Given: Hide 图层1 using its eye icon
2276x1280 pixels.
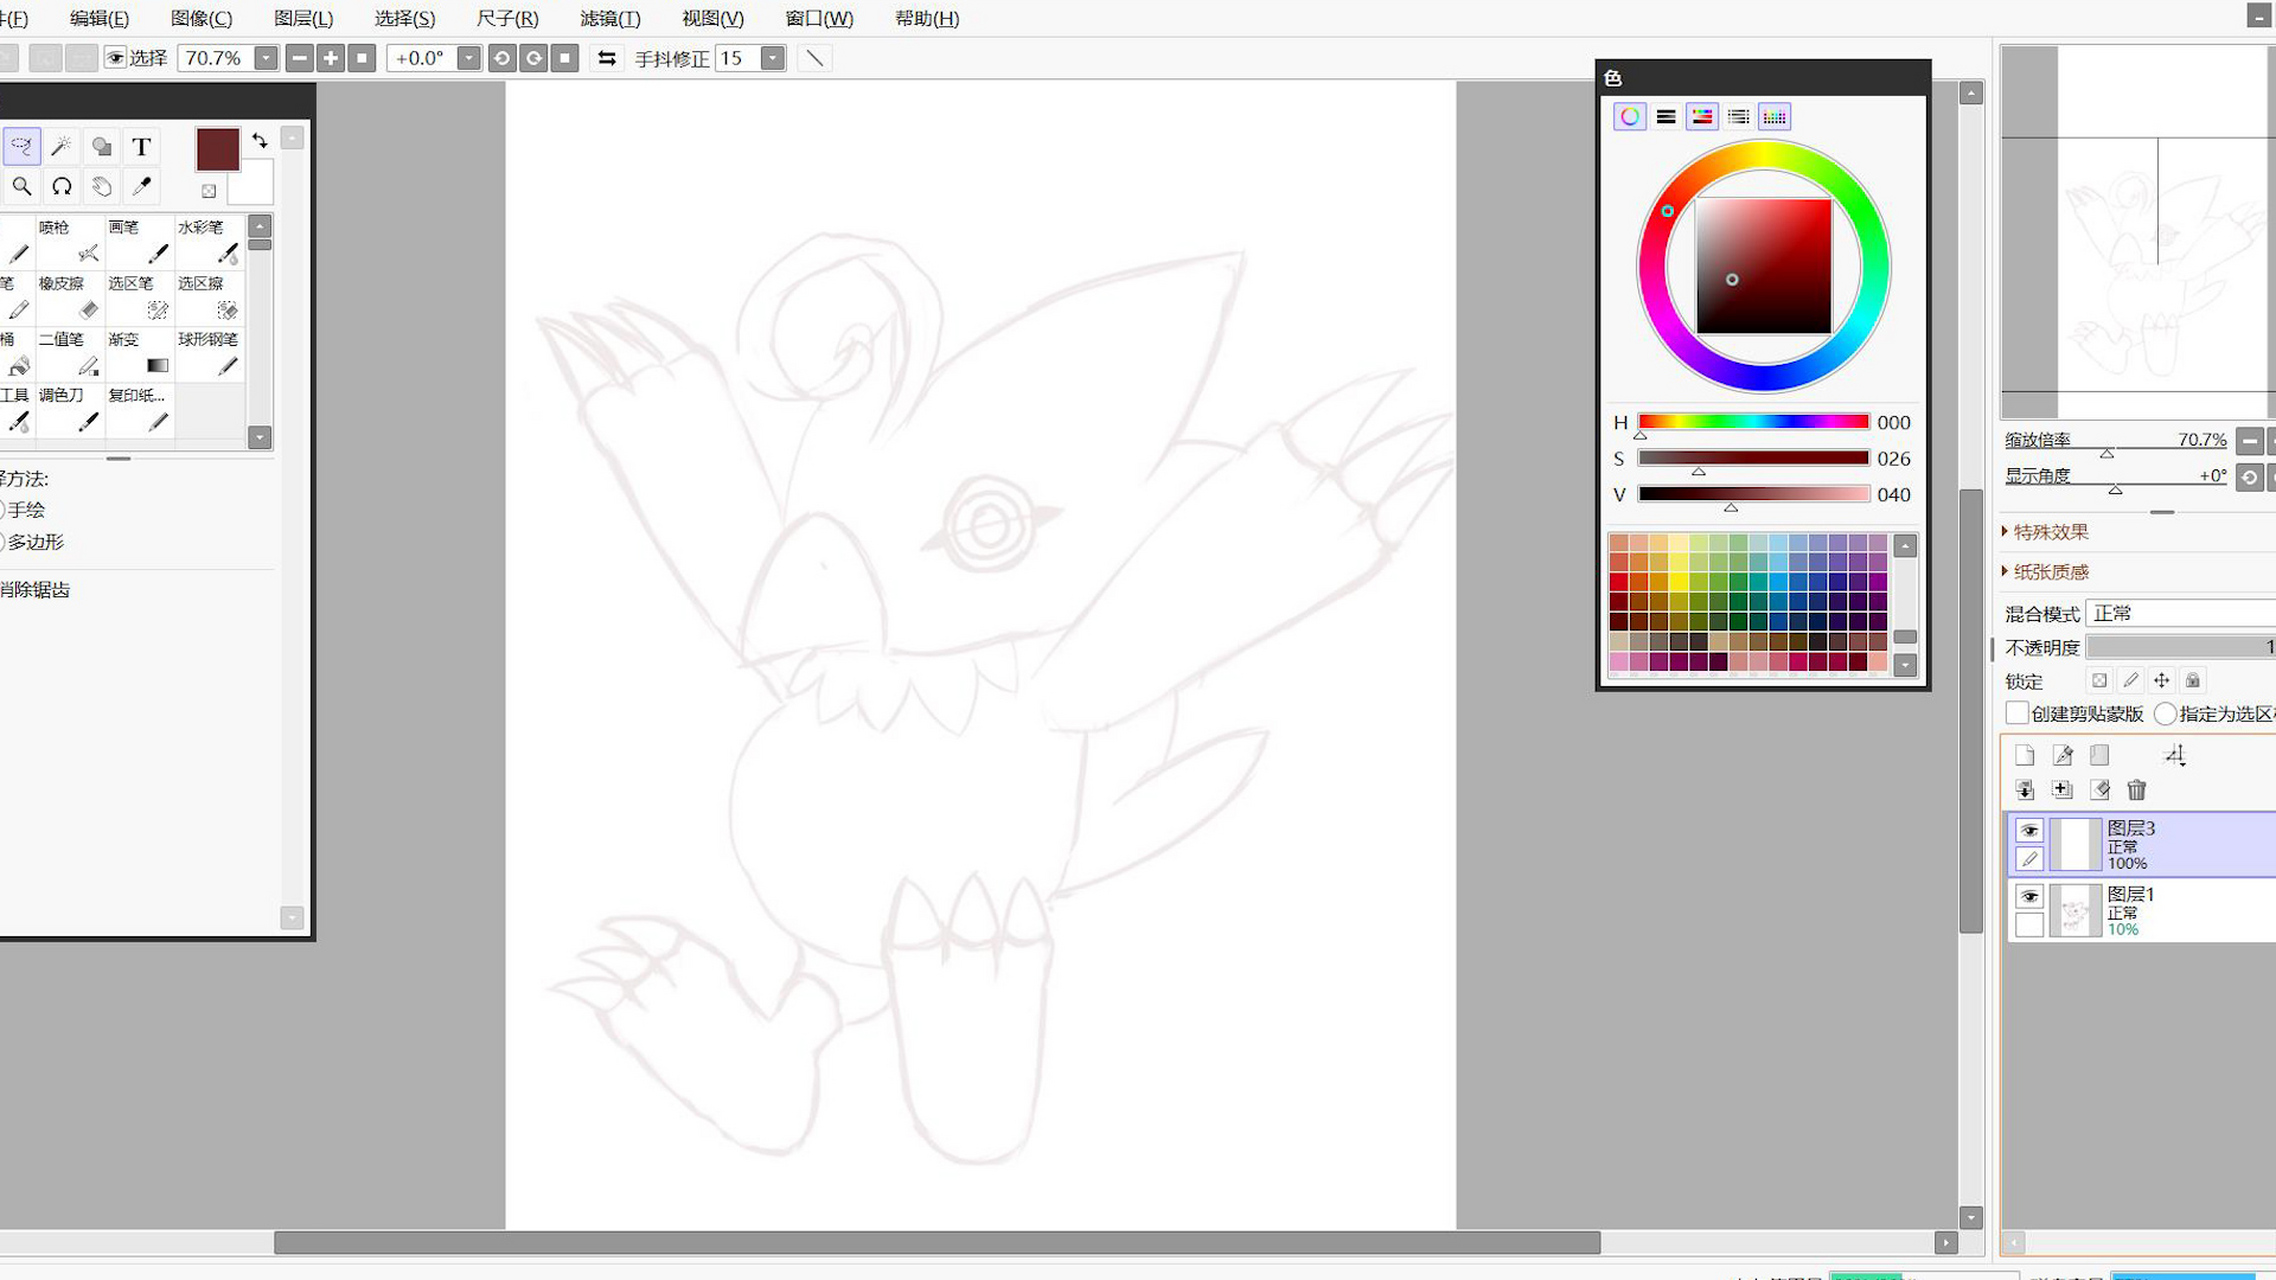Looking at the screenshot, I should (2029, 896).
